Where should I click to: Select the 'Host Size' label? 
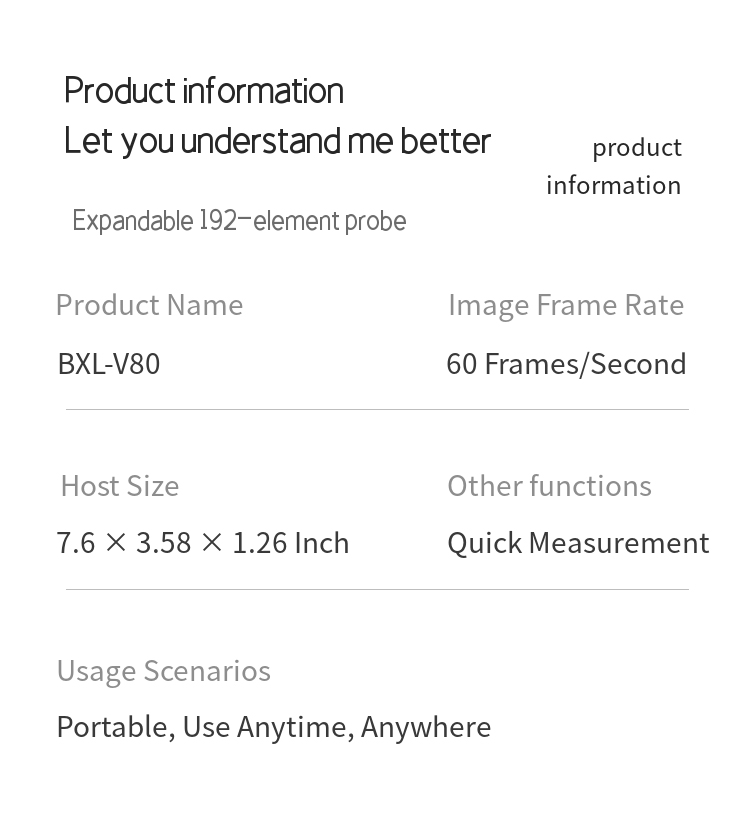coord(120,486)
